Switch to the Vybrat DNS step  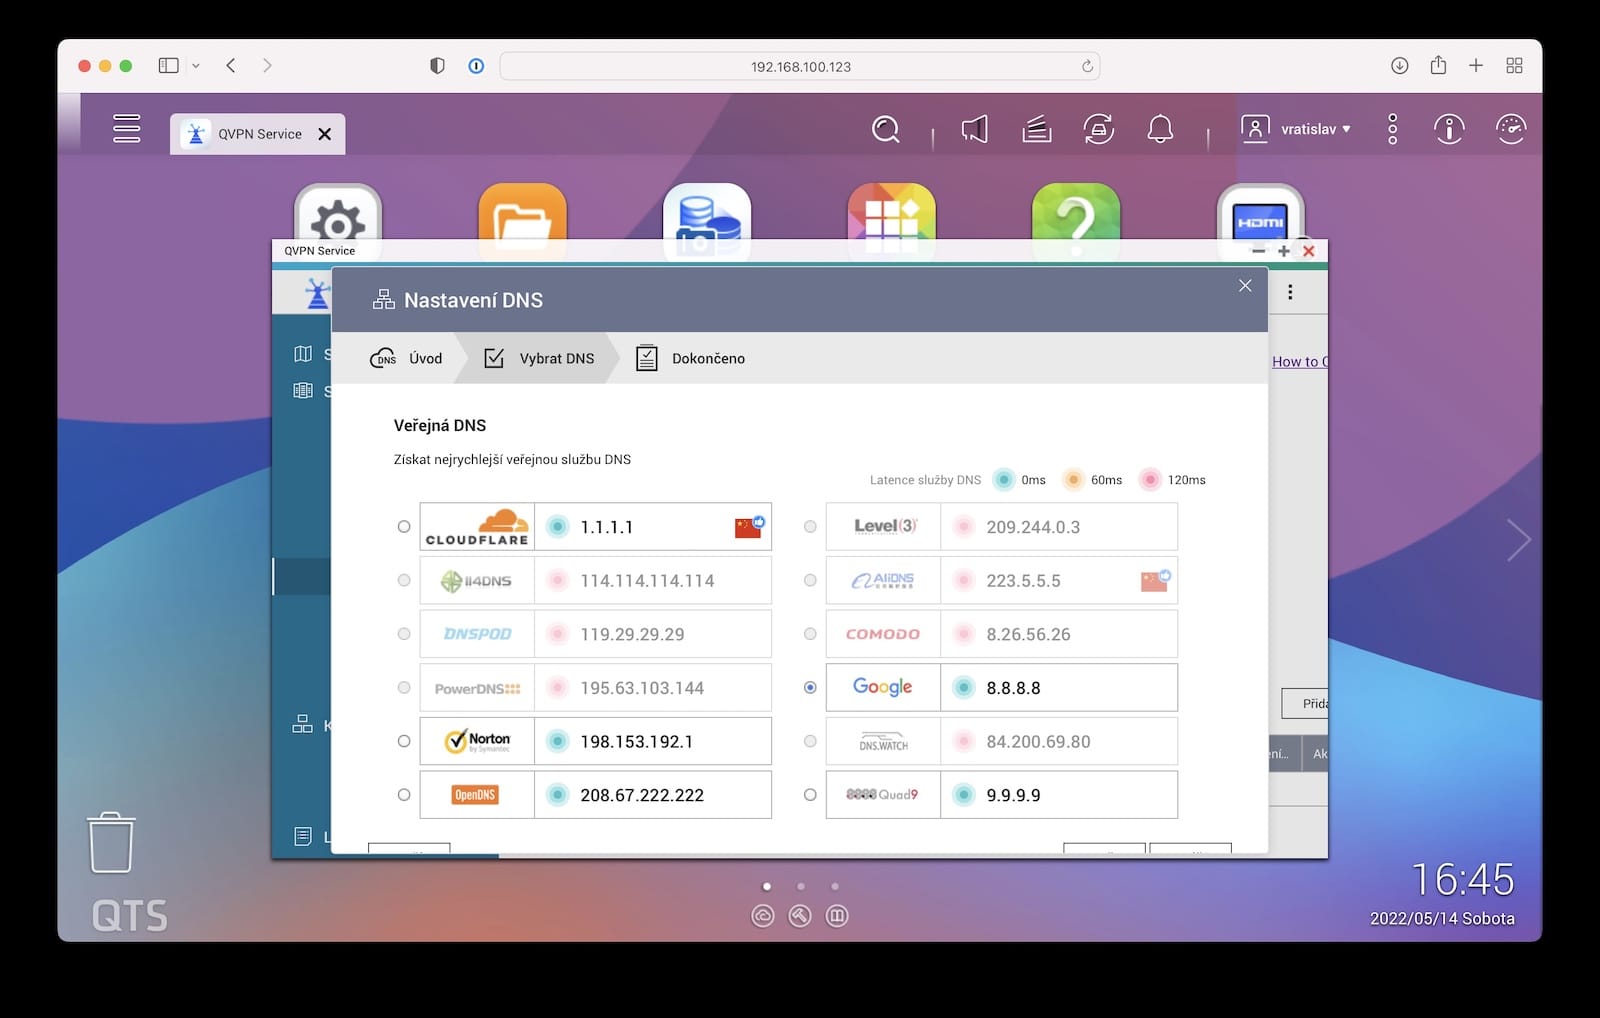539,358
